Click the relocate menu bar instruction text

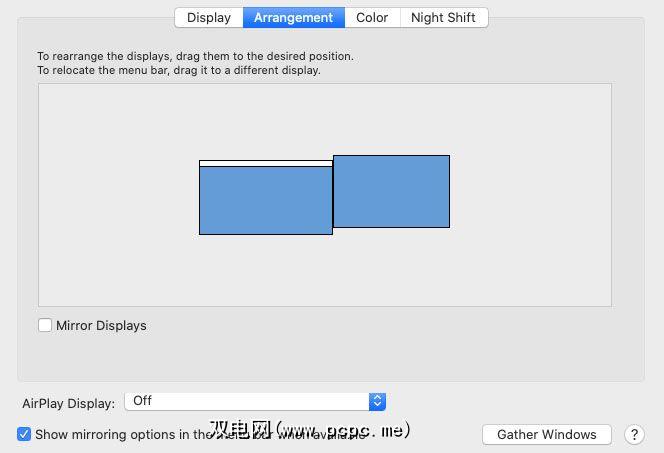(179, 70)
